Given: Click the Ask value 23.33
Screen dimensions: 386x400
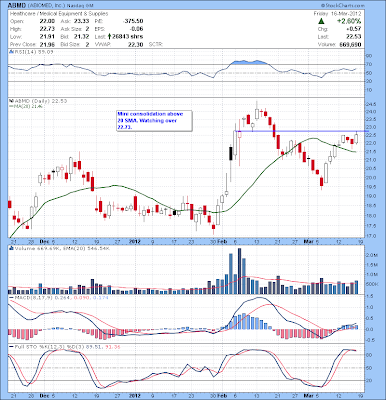Looking at the screenshot, I should [x=82, y=21].
